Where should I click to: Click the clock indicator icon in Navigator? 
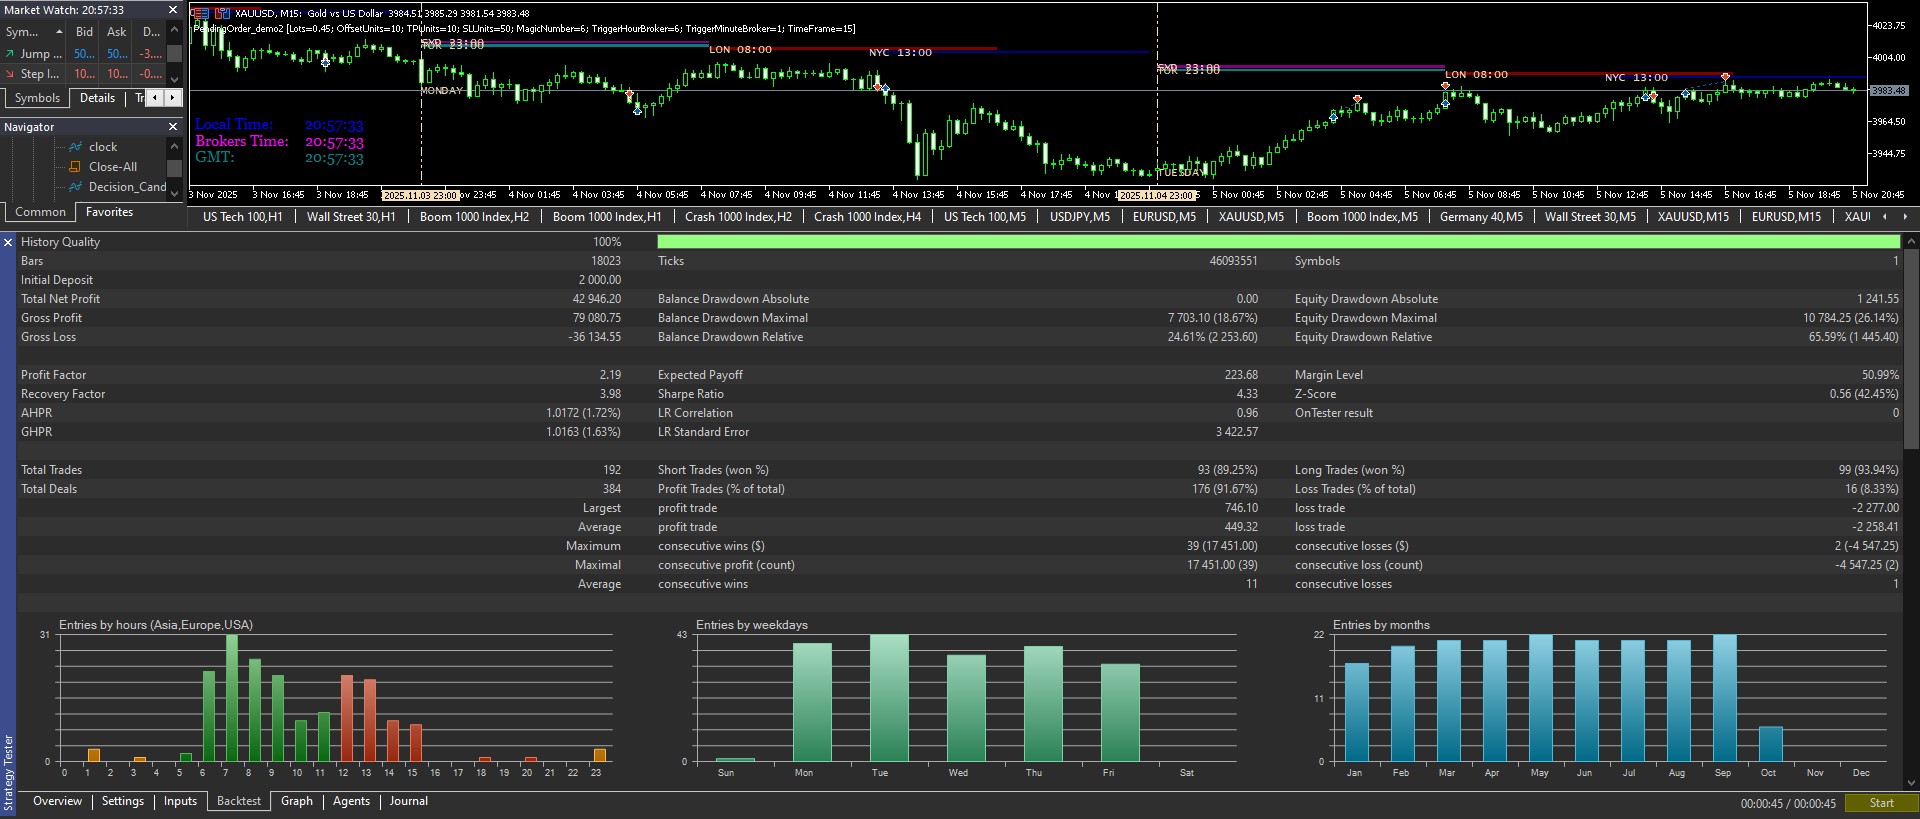click(75, 147)
